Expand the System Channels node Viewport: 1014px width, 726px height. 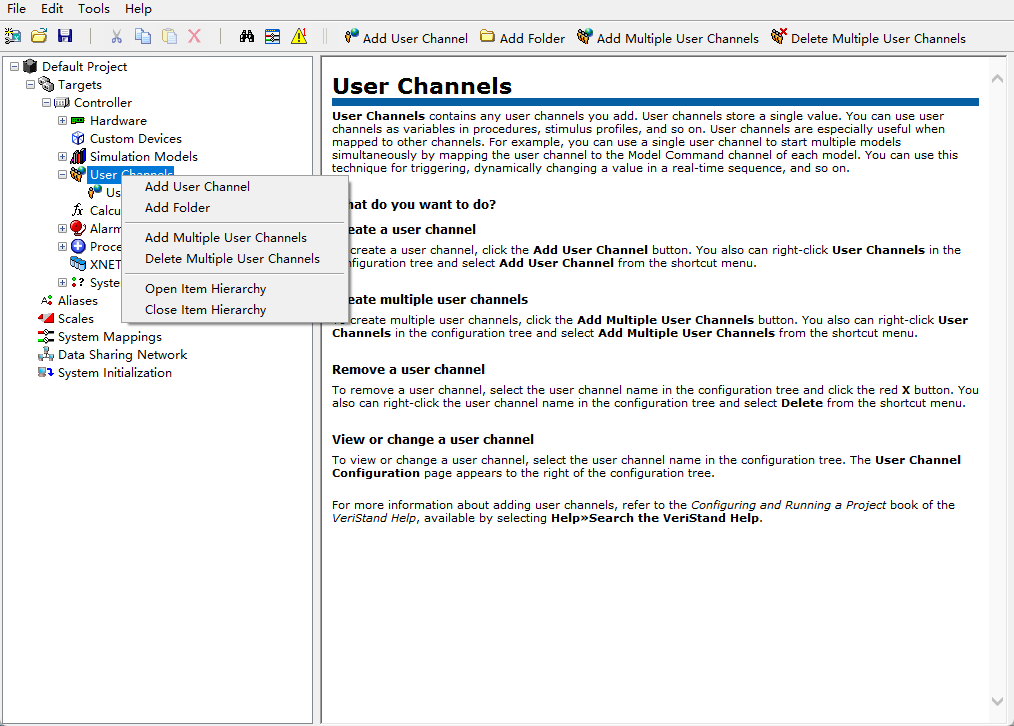(x=62, y=282)
